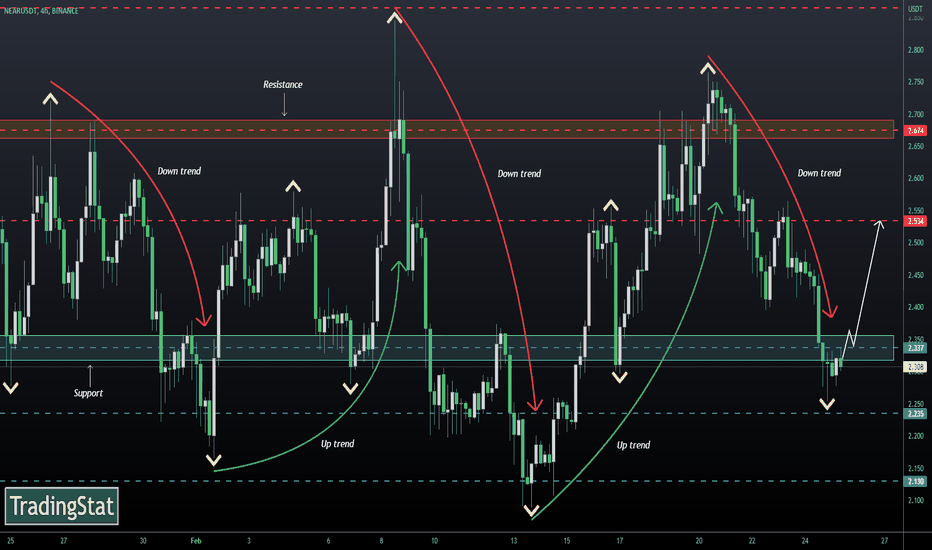Click the 2.700 price axis tick
This screenshot has width=932, height=550.
click(915, 114)
